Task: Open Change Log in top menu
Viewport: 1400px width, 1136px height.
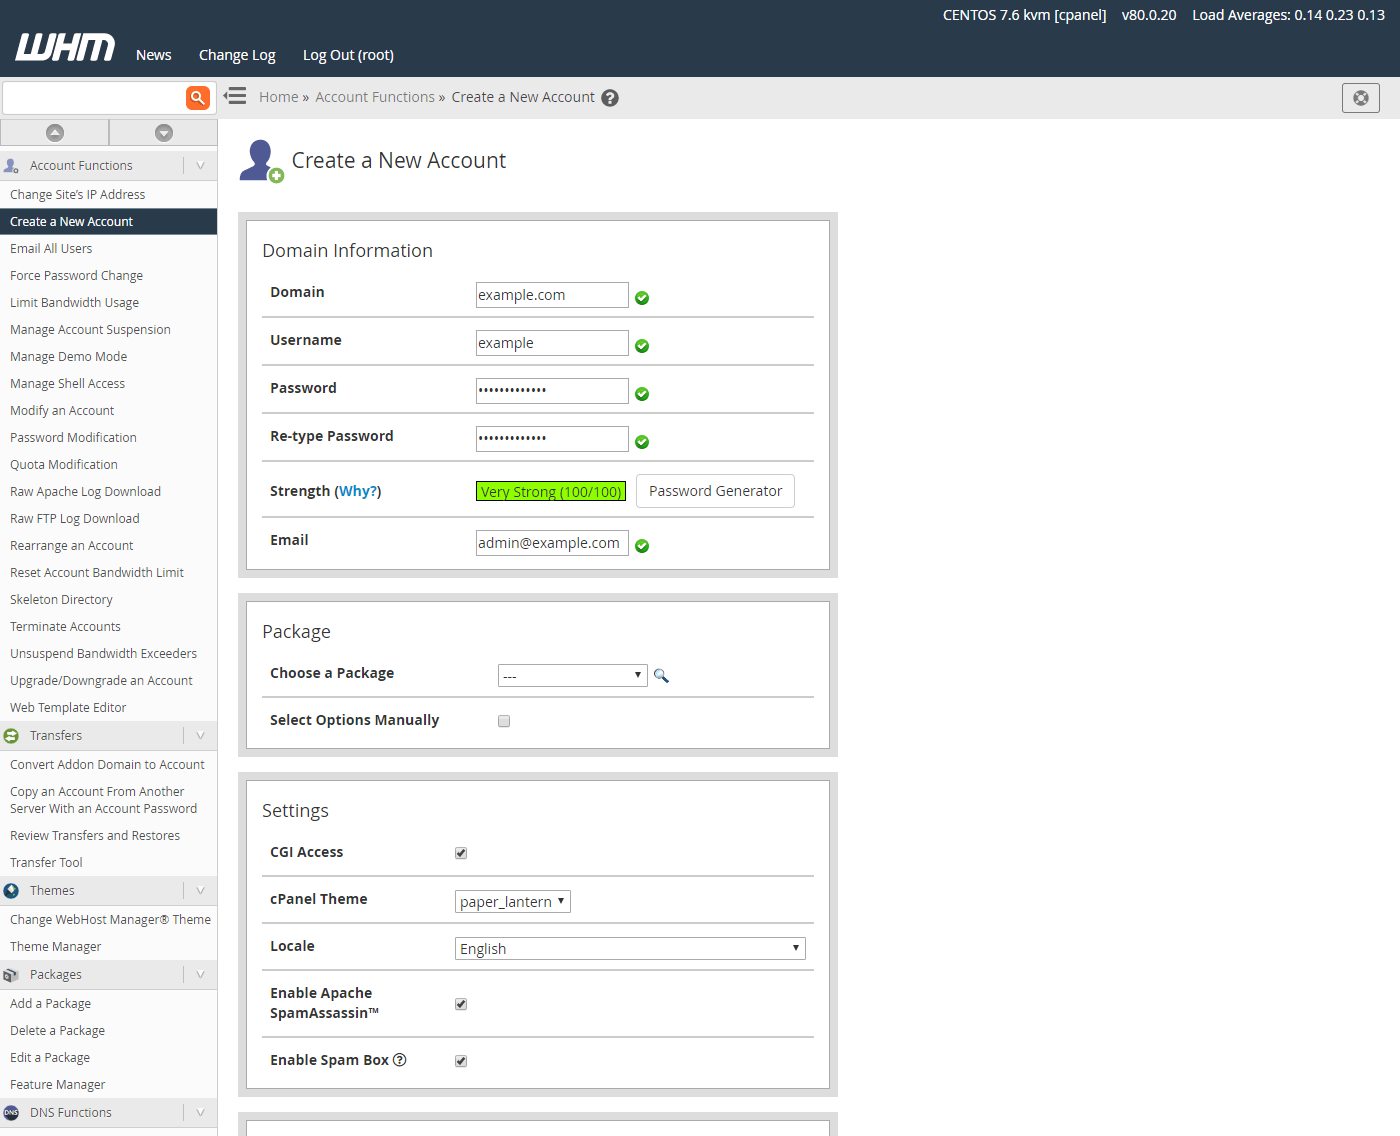Action: [x=237, y=55]
